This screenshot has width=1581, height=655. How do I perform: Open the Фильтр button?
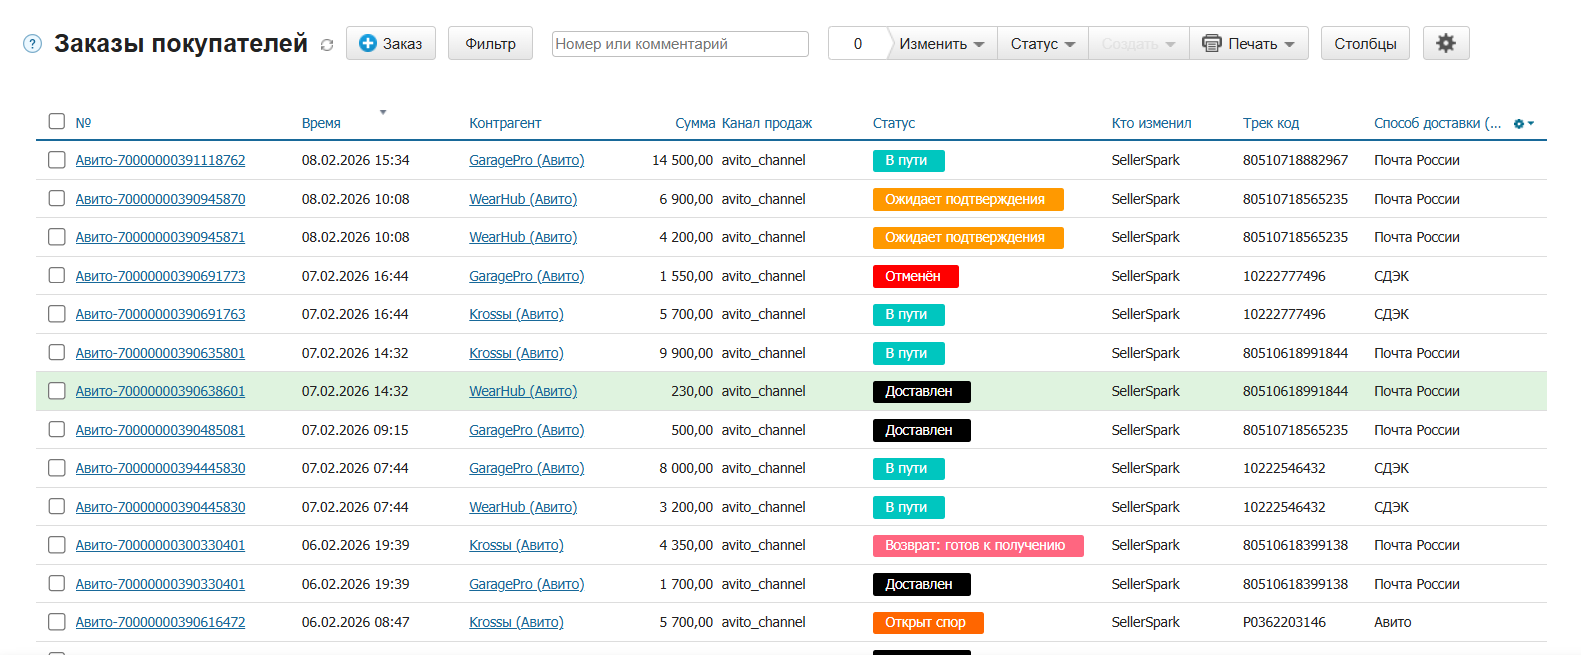tap(490, 43)
